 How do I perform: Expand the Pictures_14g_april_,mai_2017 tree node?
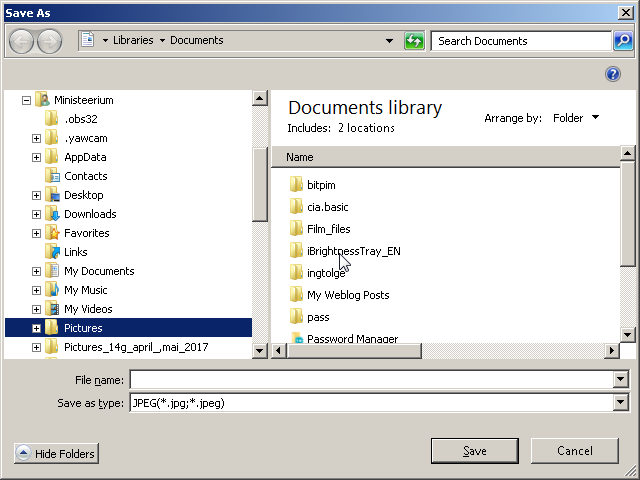point(36,347)
